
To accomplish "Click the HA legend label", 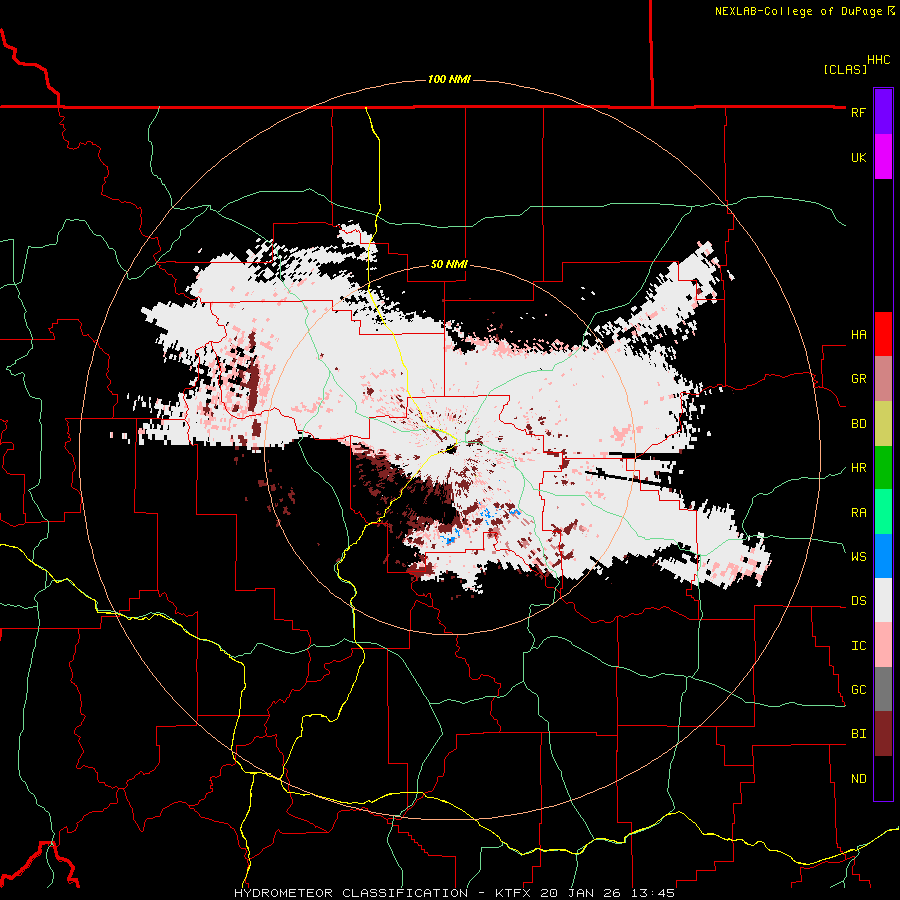I will [x=858, y=335].
